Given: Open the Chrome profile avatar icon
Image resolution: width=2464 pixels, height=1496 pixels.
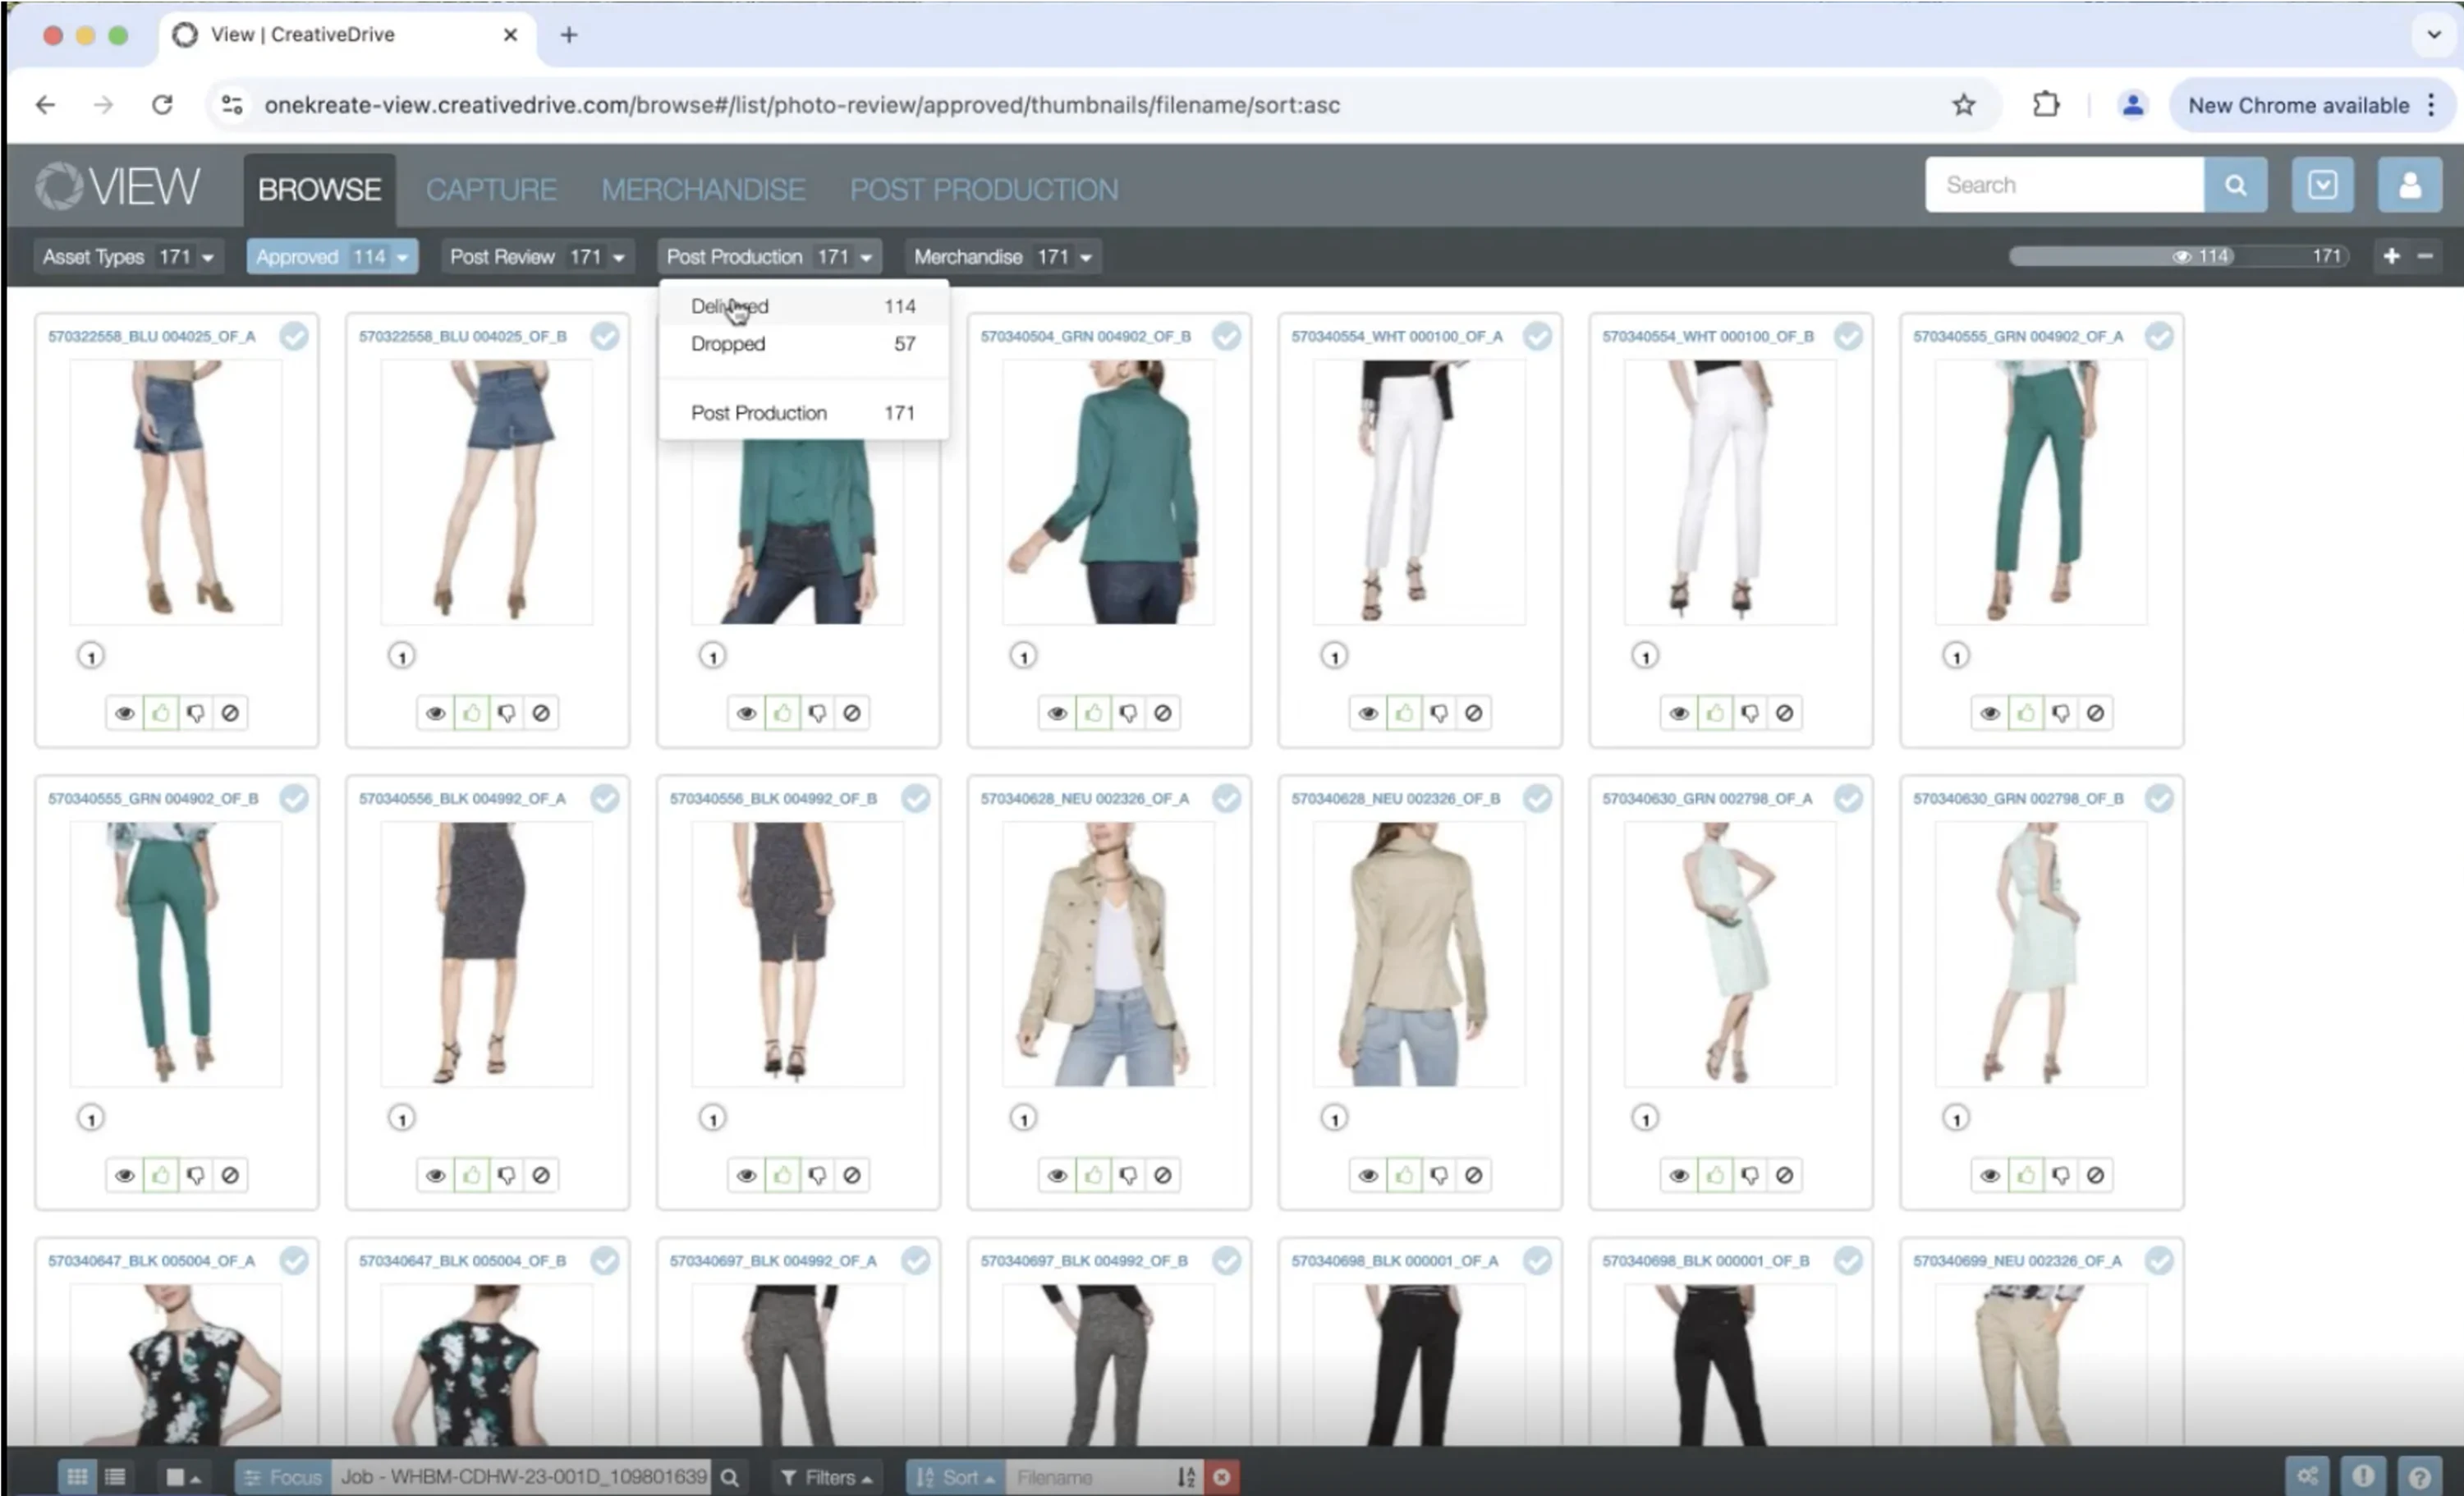Looking at the screenshot, I should pos(2132,105).
